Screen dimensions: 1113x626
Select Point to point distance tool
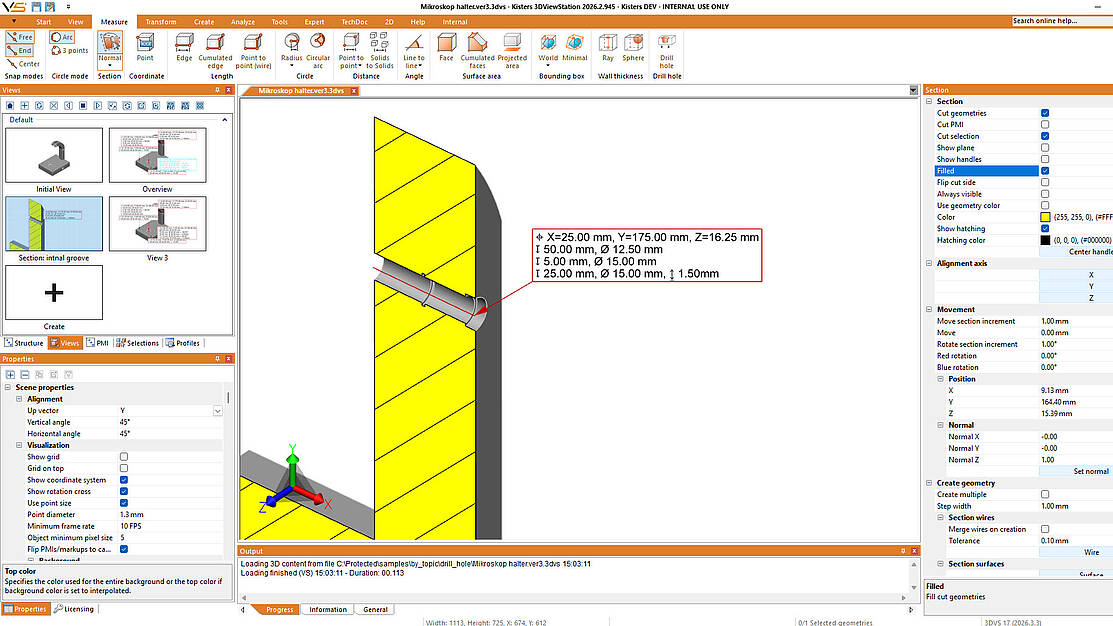pos(351,50)
